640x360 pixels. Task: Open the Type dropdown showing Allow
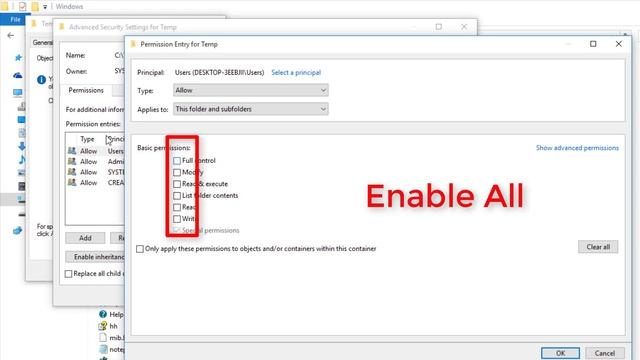pos(251,90)
